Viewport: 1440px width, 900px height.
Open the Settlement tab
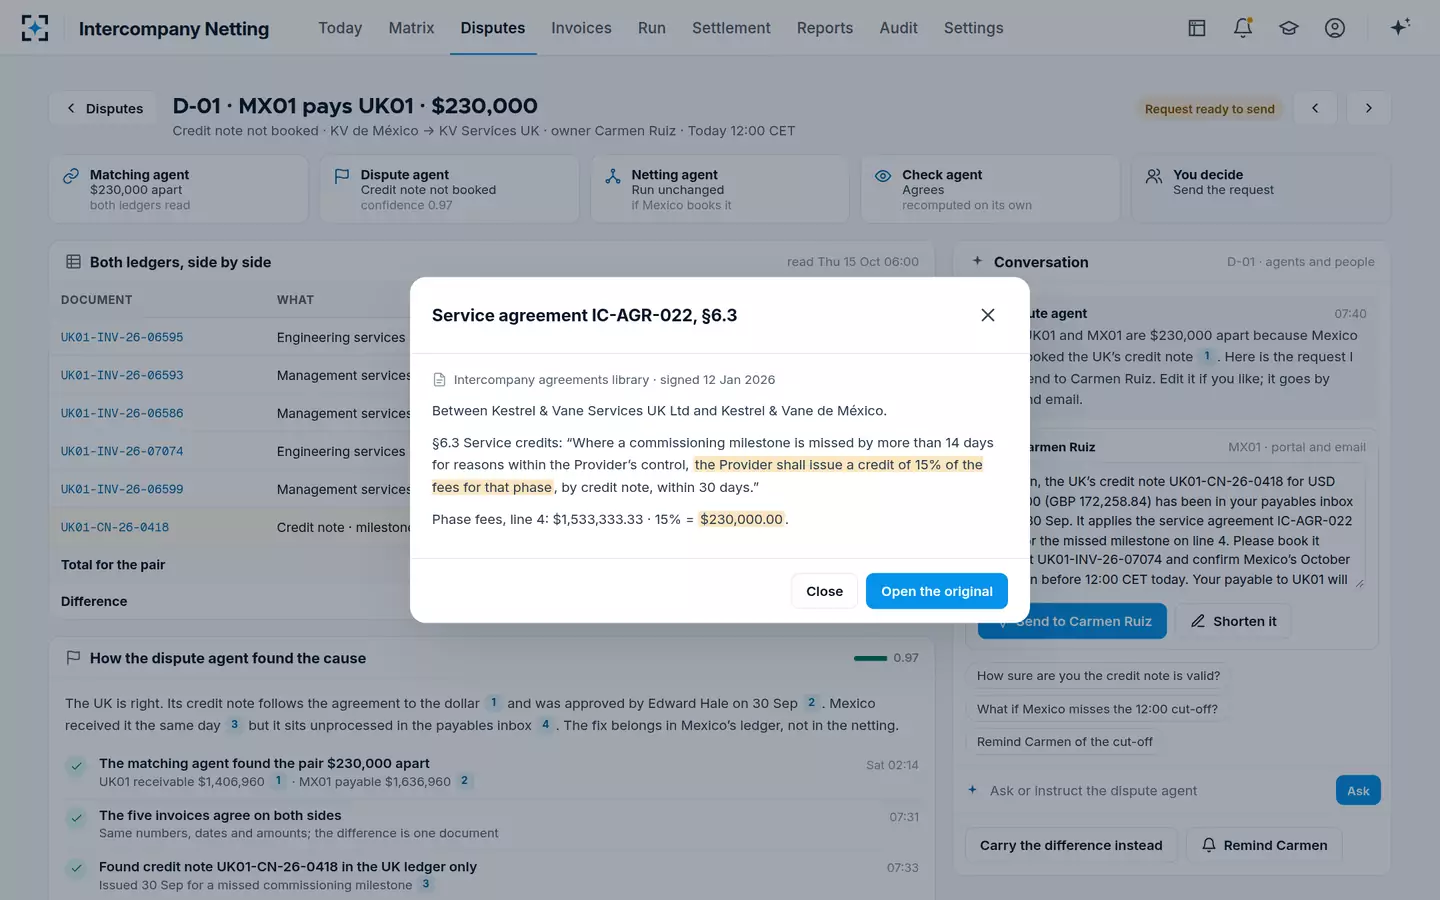[x=731, y=28]
